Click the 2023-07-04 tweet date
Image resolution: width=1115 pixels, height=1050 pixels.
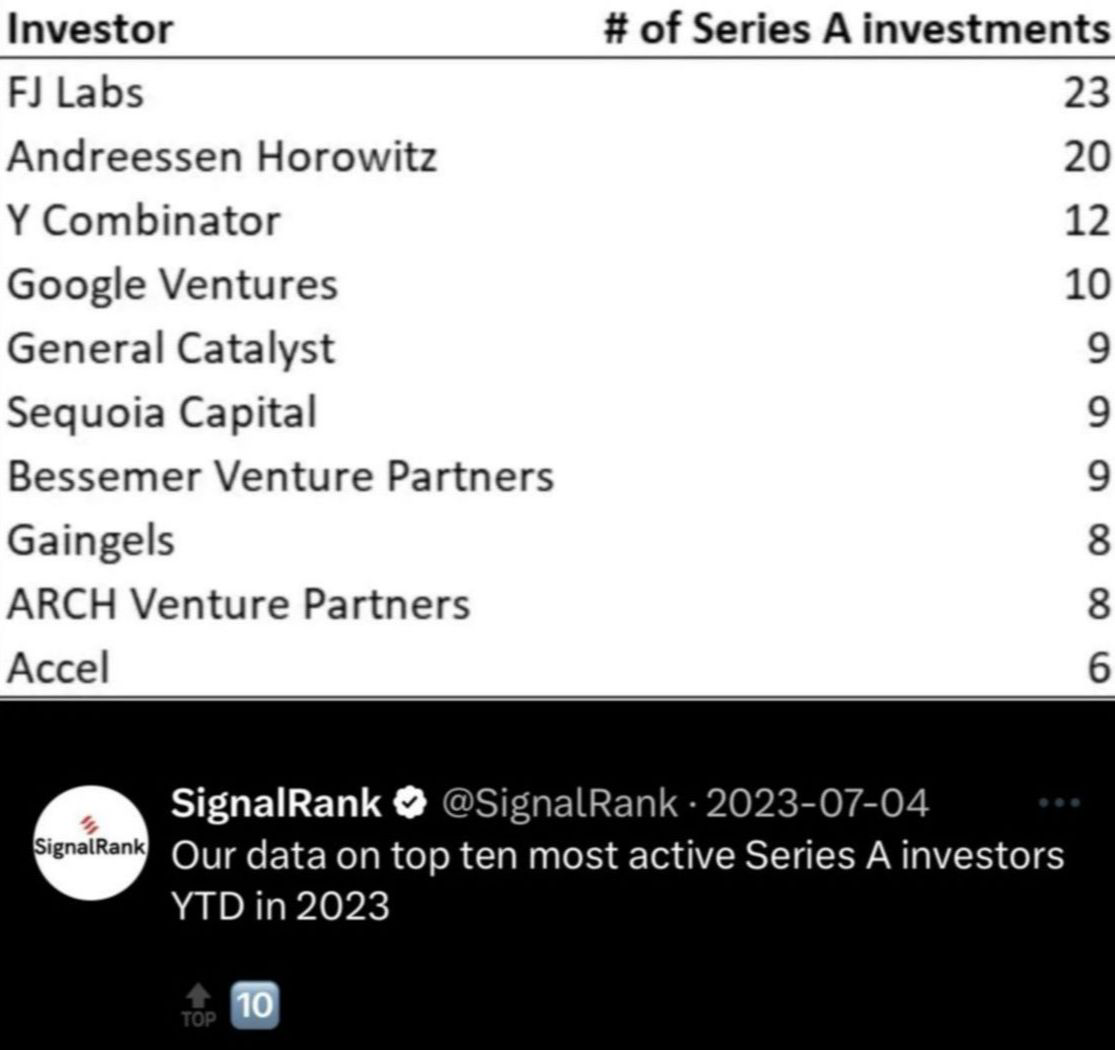817,804
